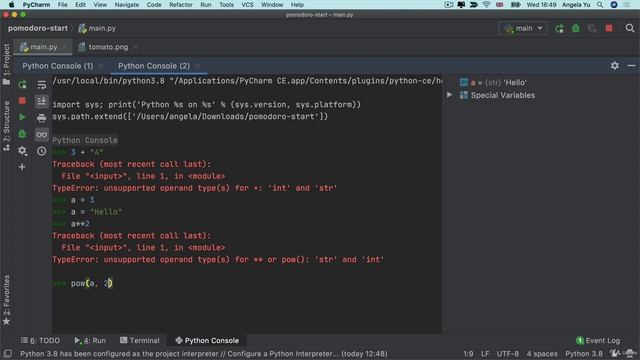
Task: Click 4 spaces indent setting
Action: 542,353
